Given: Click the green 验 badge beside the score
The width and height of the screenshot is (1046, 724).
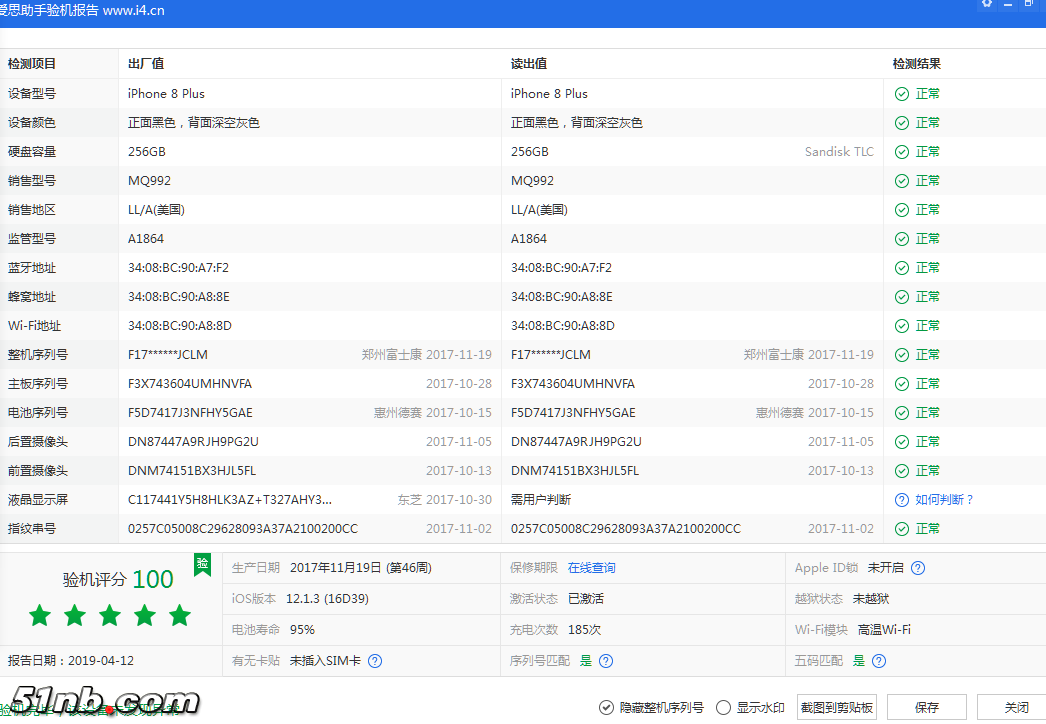Looking at the screenshot, I should tap(201, 564).
